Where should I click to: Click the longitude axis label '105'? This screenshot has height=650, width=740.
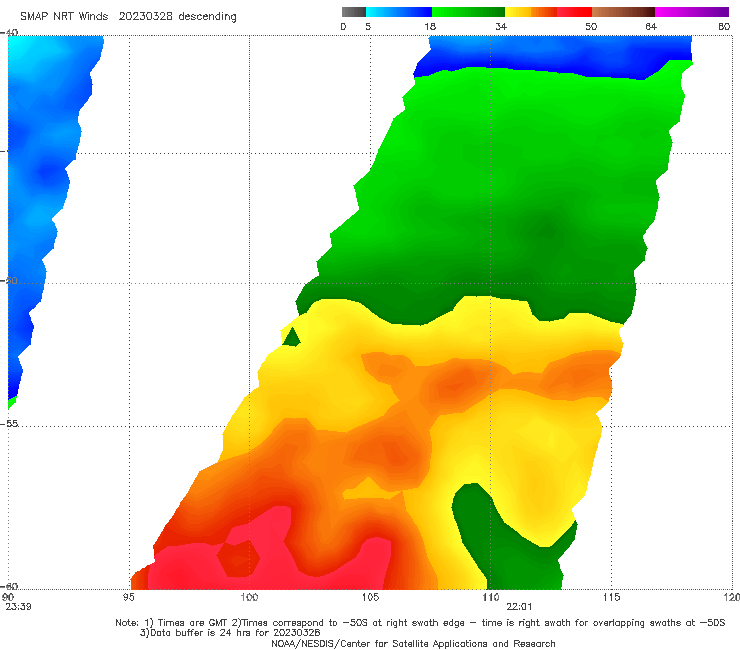tap(370, 597)
